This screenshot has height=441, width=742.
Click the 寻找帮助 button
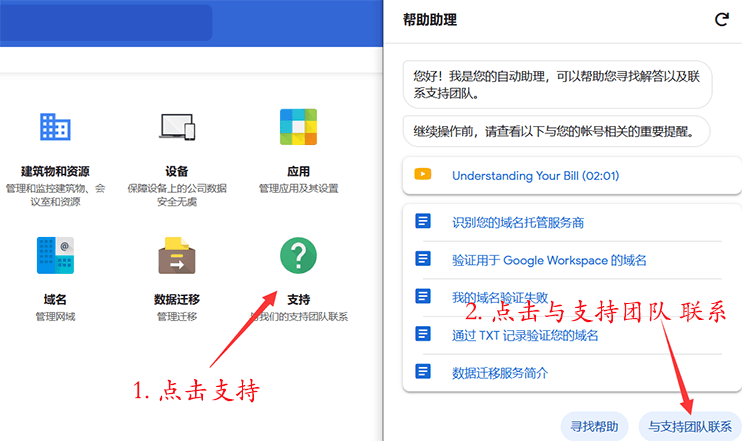pos(594,426)
